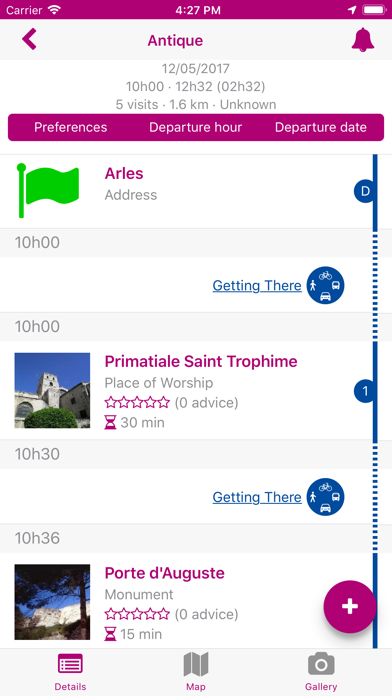Change the Departure date
Screen dimensions: 392x696
(321, 127)
